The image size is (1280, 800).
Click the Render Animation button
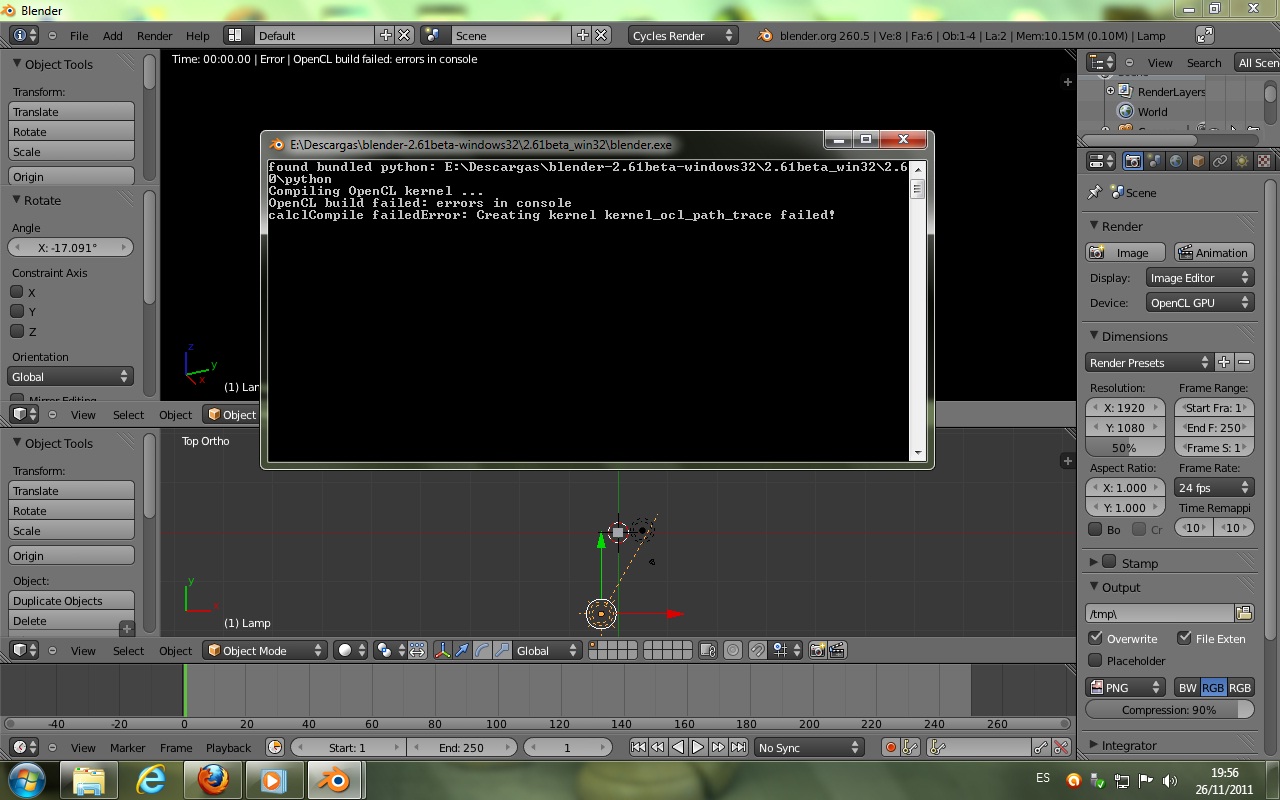(x=1214, y=252)
